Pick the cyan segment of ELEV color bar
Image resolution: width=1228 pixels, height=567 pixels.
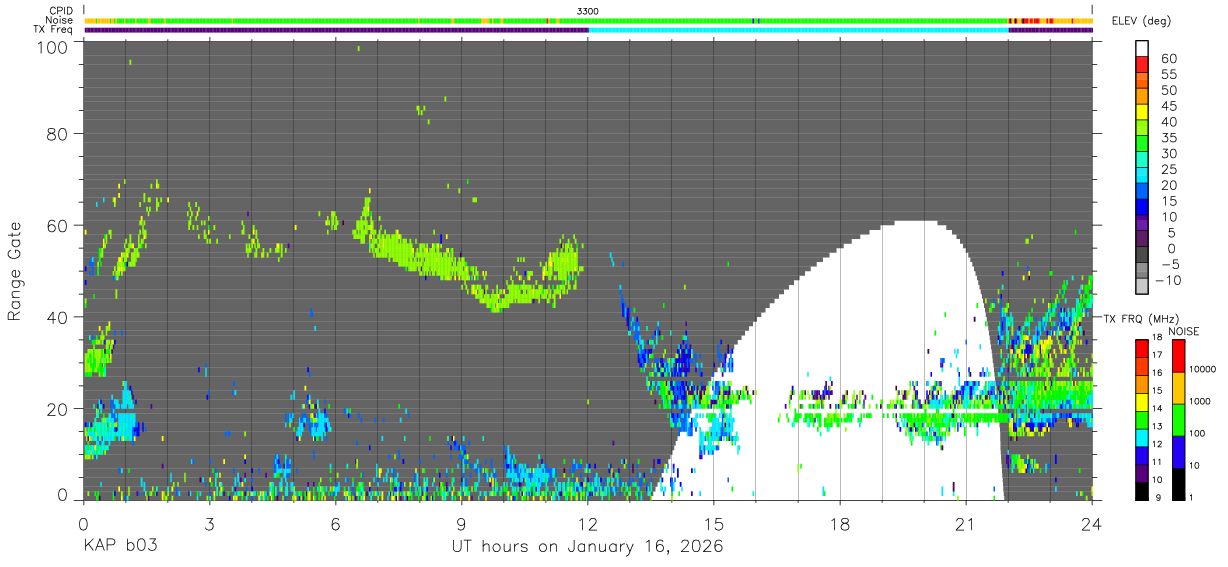tap(1142, 176)
